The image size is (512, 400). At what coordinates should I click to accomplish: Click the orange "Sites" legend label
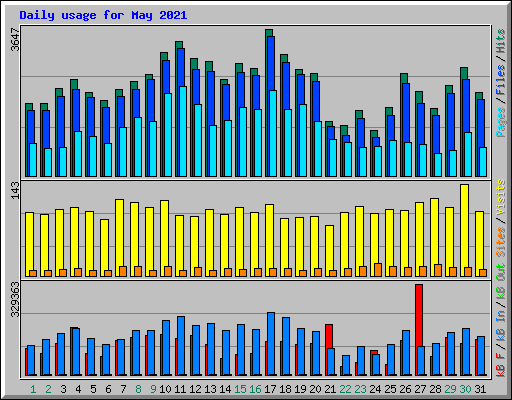(501, 242)
